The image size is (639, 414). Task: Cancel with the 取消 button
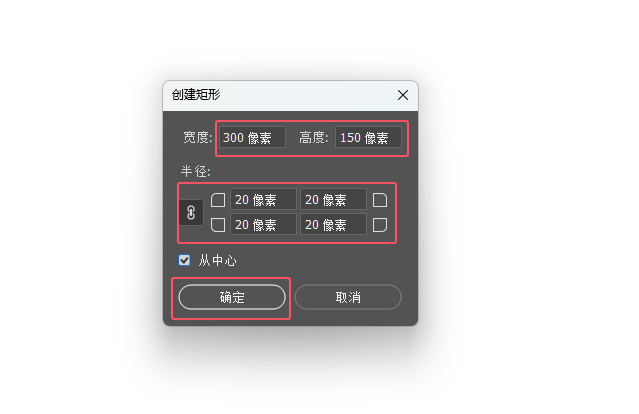pyautogui.click(x=348, y=297)
